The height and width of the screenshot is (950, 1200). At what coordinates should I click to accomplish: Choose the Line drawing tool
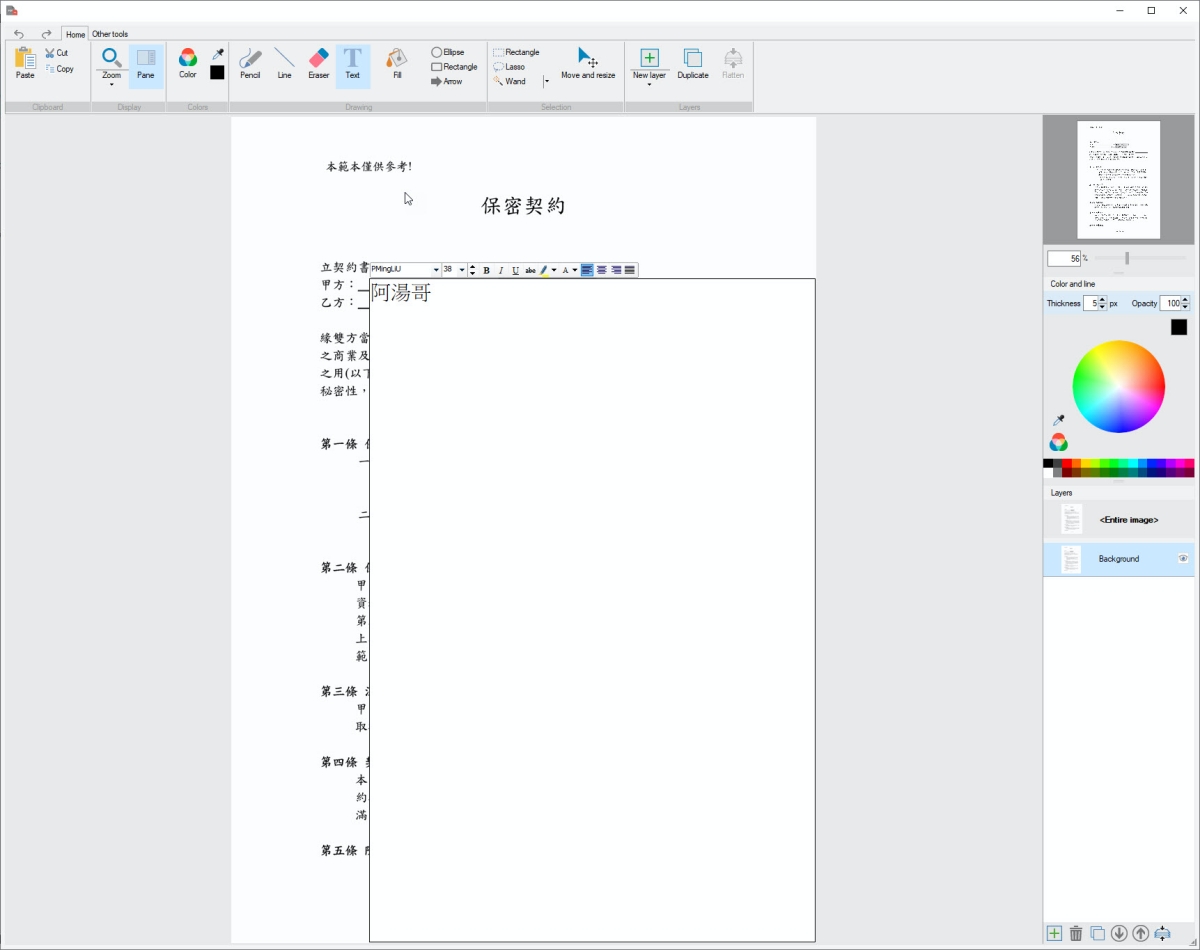284,63
